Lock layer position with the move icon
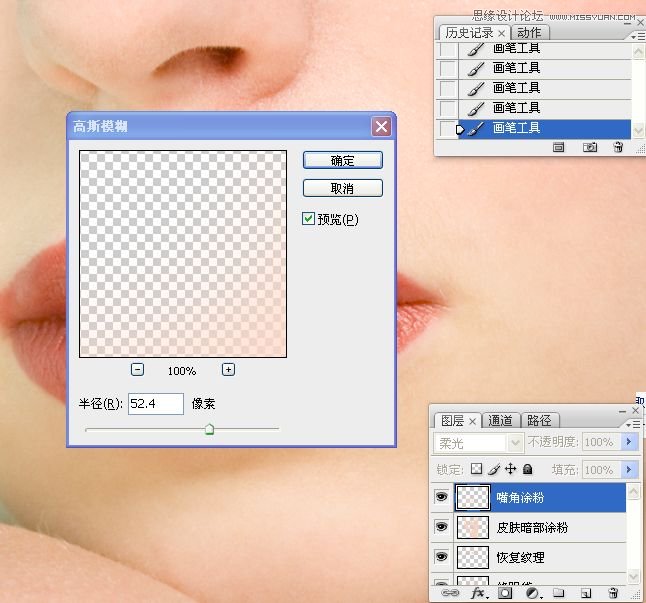The height and width of the screenshot is (603, 646). (510, 469)
